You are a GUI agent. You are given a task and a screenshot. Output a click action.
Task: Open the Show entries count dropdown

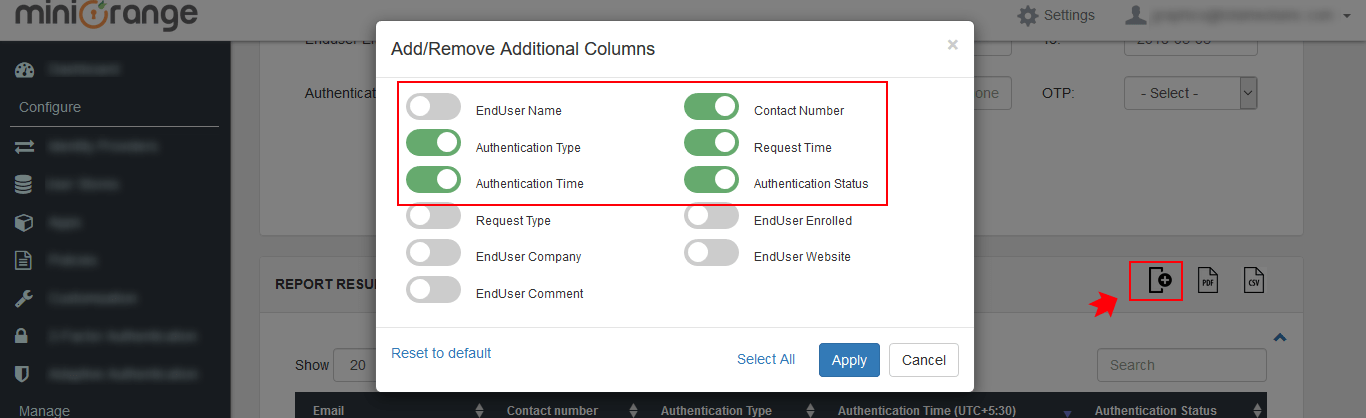355,365
